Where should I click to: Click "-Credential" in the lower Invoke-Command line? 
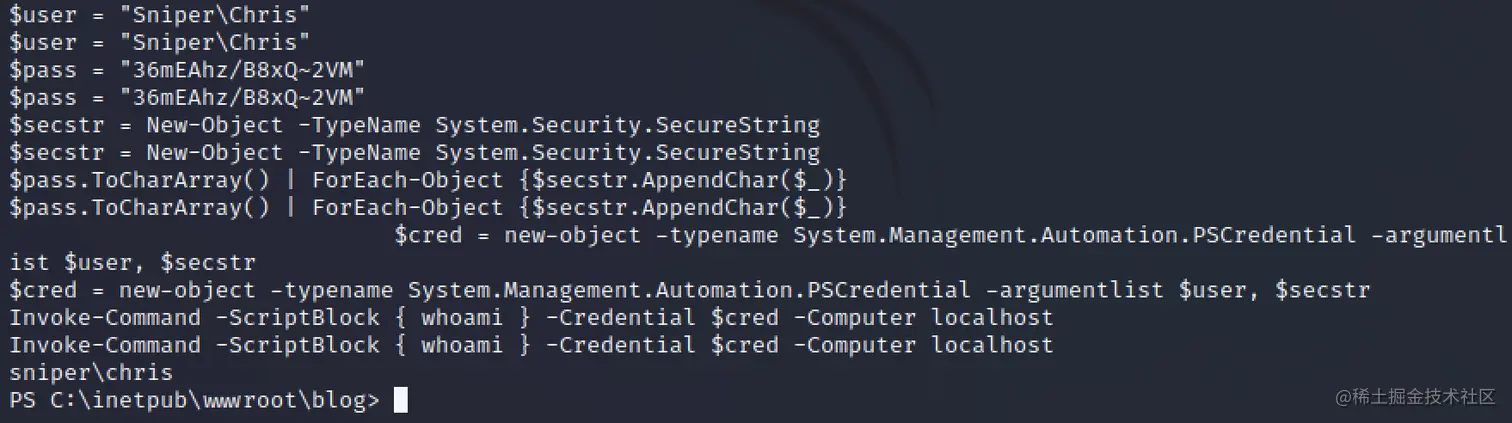(x=620, y=345)
